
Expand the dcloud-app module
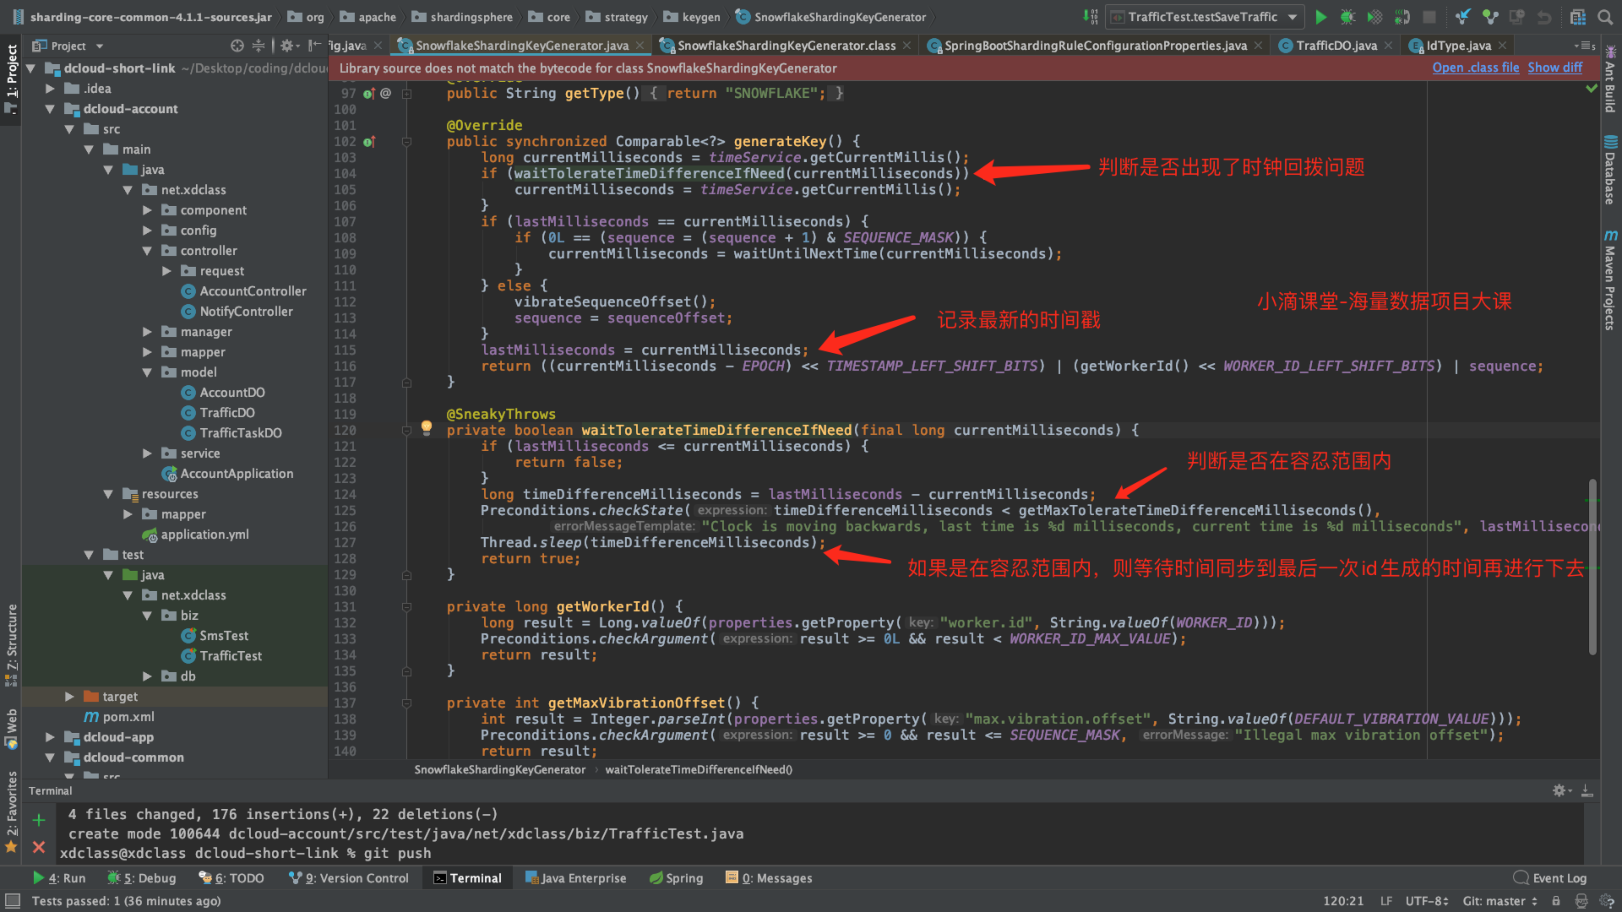click(50, 737)
